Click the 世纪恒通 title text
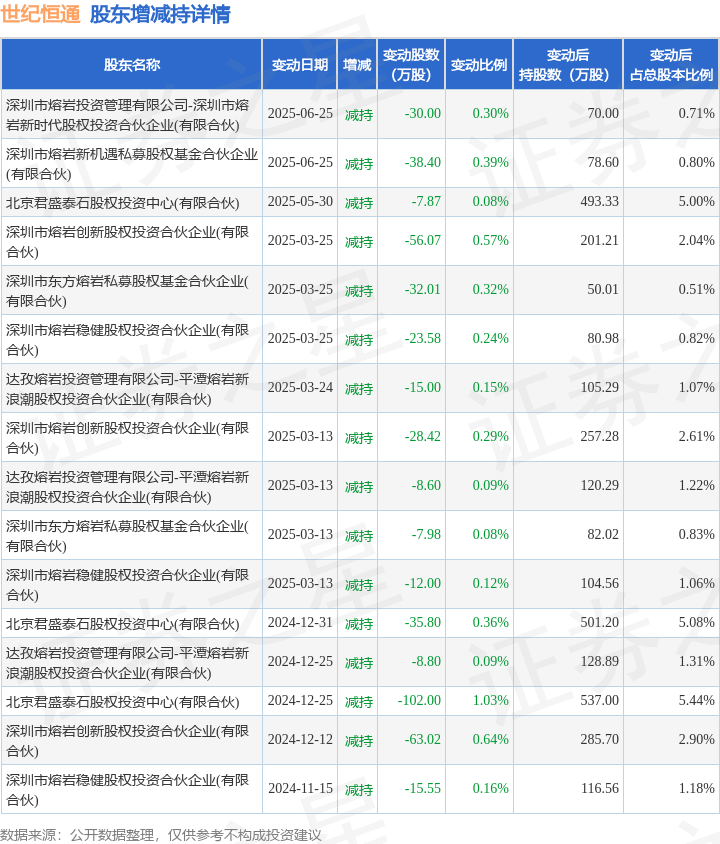This screenshot has height=844, width=720. tap(40, 14)
